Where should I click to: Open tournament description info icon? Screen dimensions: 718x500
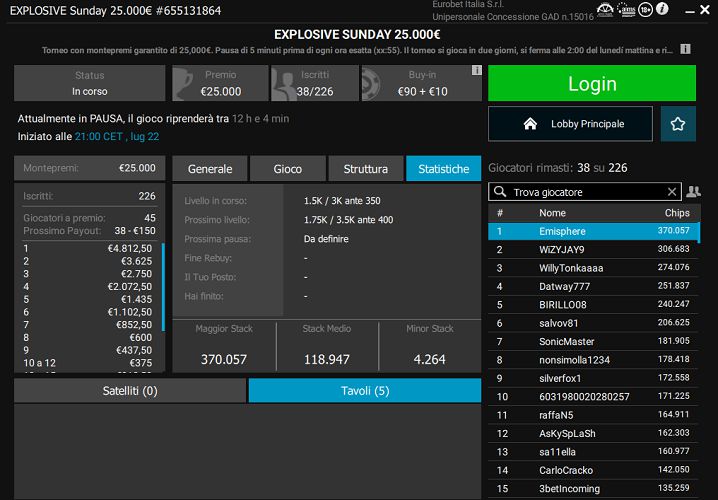[x=685, y=49]
